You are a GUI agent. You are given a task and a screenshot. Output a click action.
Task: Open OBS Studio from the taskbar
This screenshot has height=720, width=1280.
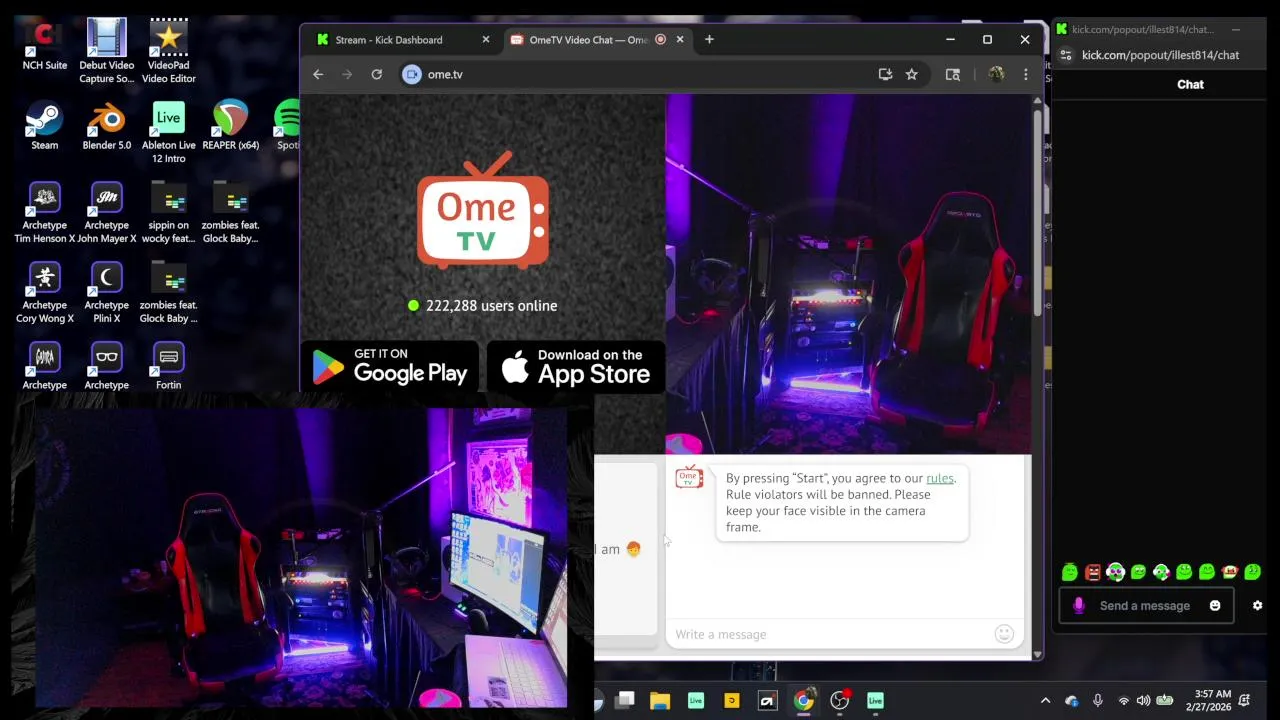(x=840, y=701)
